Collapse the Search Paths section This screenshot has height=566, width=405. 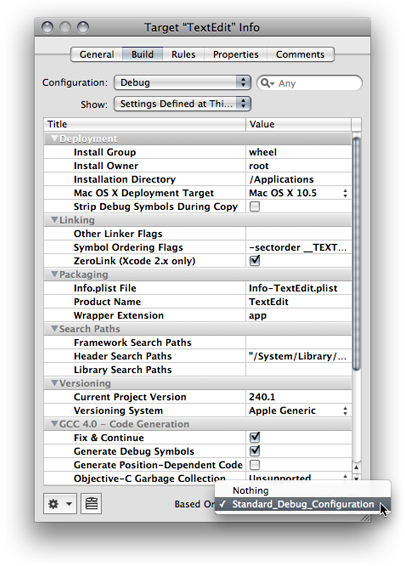55,329
